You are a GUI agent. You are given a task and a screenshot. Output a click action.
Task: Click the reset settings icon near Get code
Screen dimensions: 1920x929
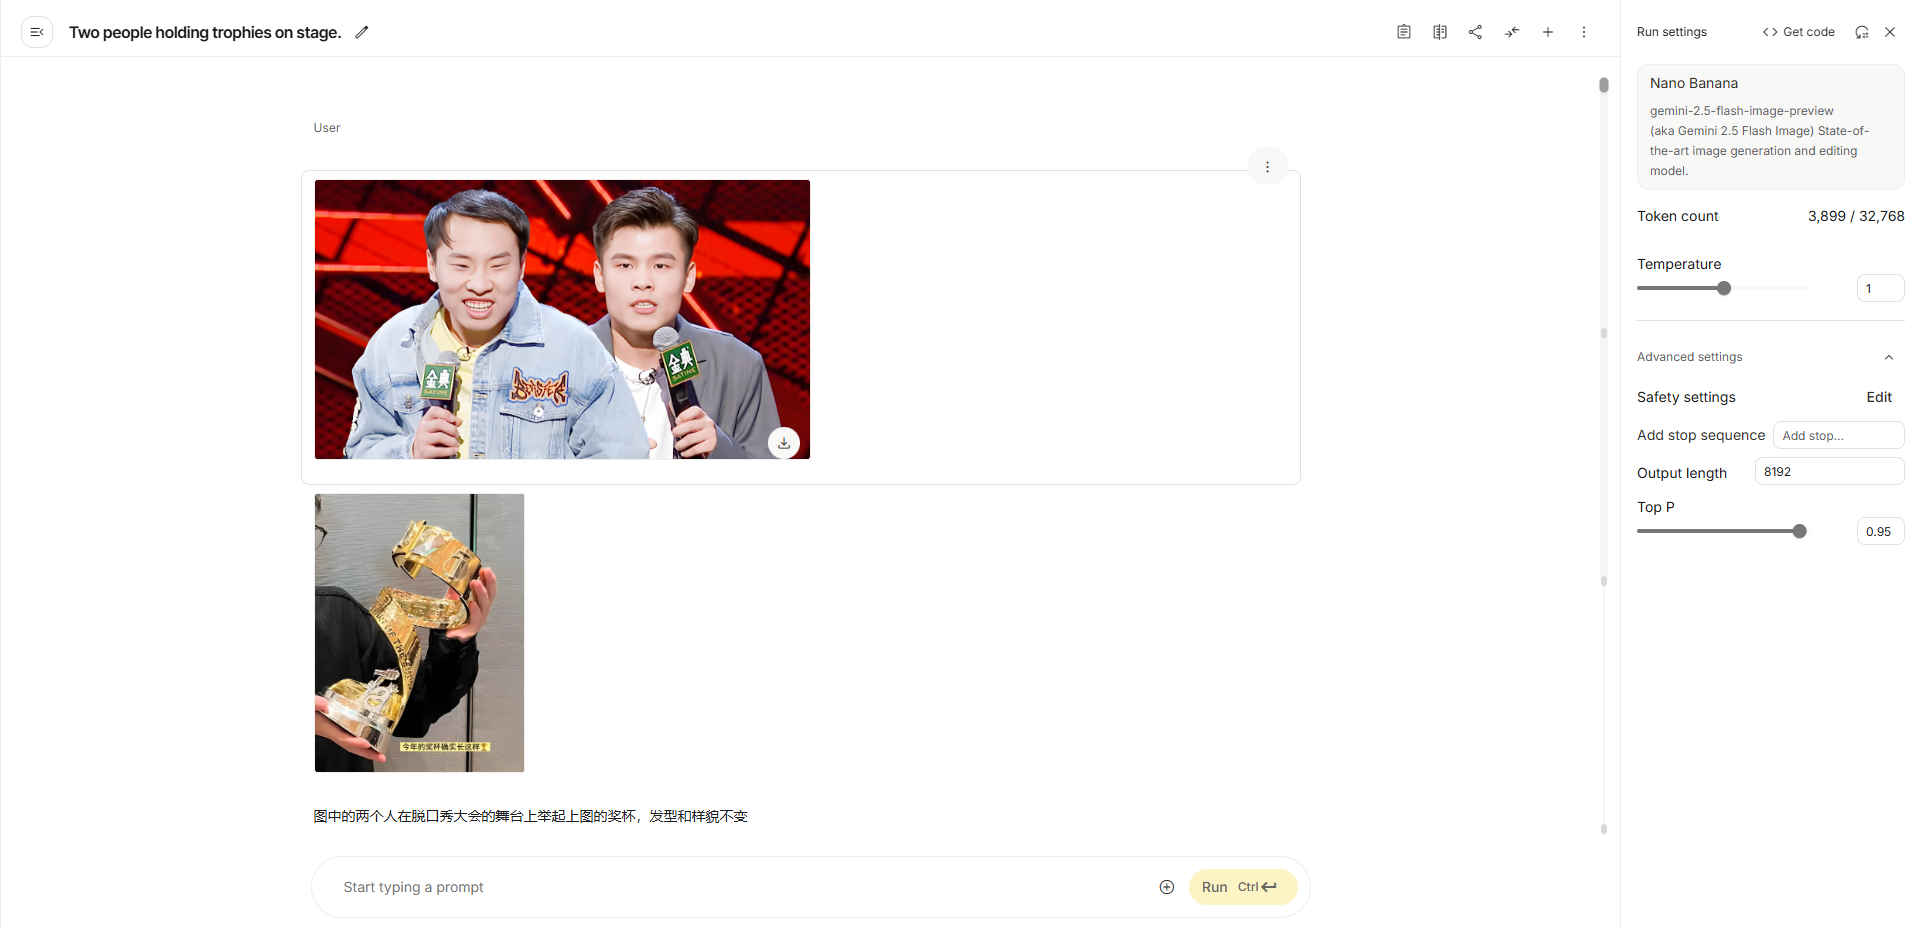(1862, 32)
